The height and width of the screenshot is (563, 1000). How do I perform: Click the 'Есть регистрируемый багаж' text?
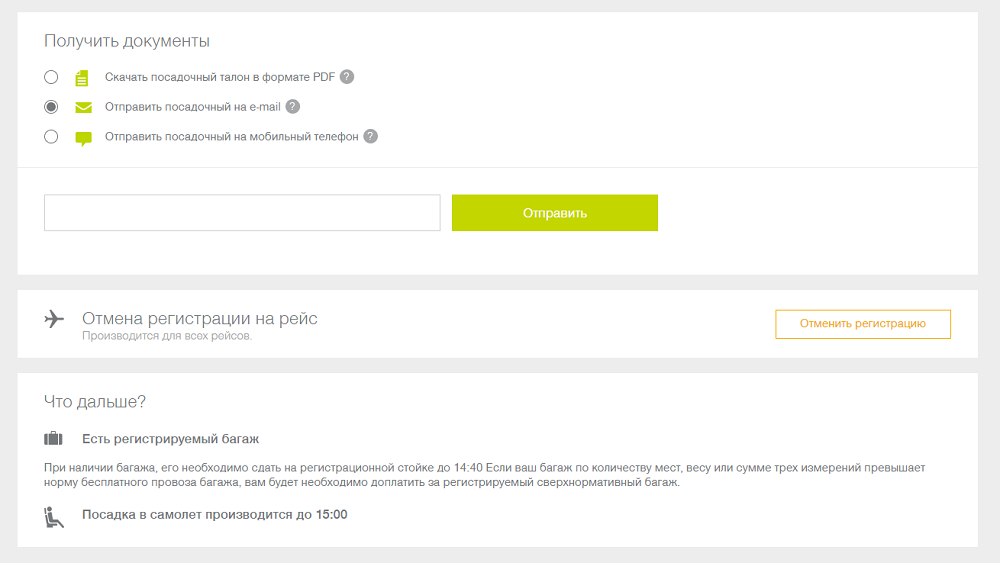[x=171, y=439]
